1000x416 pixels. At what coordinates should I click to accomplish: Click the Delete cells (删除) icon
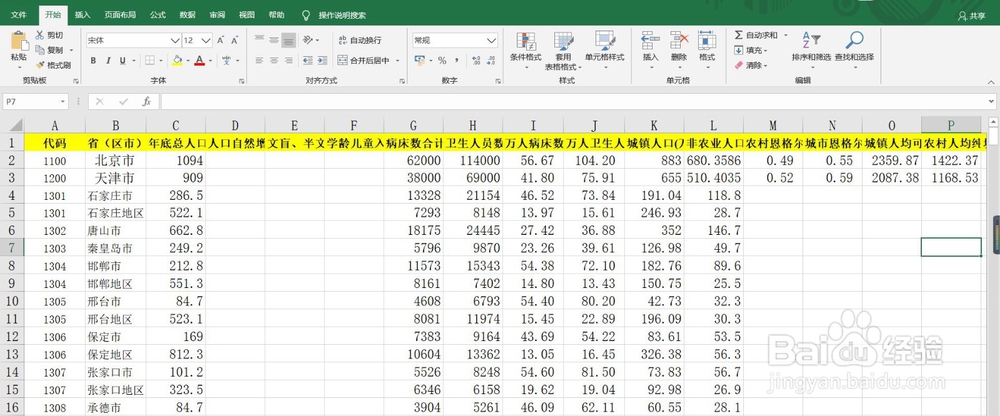(x=679, y=41)
